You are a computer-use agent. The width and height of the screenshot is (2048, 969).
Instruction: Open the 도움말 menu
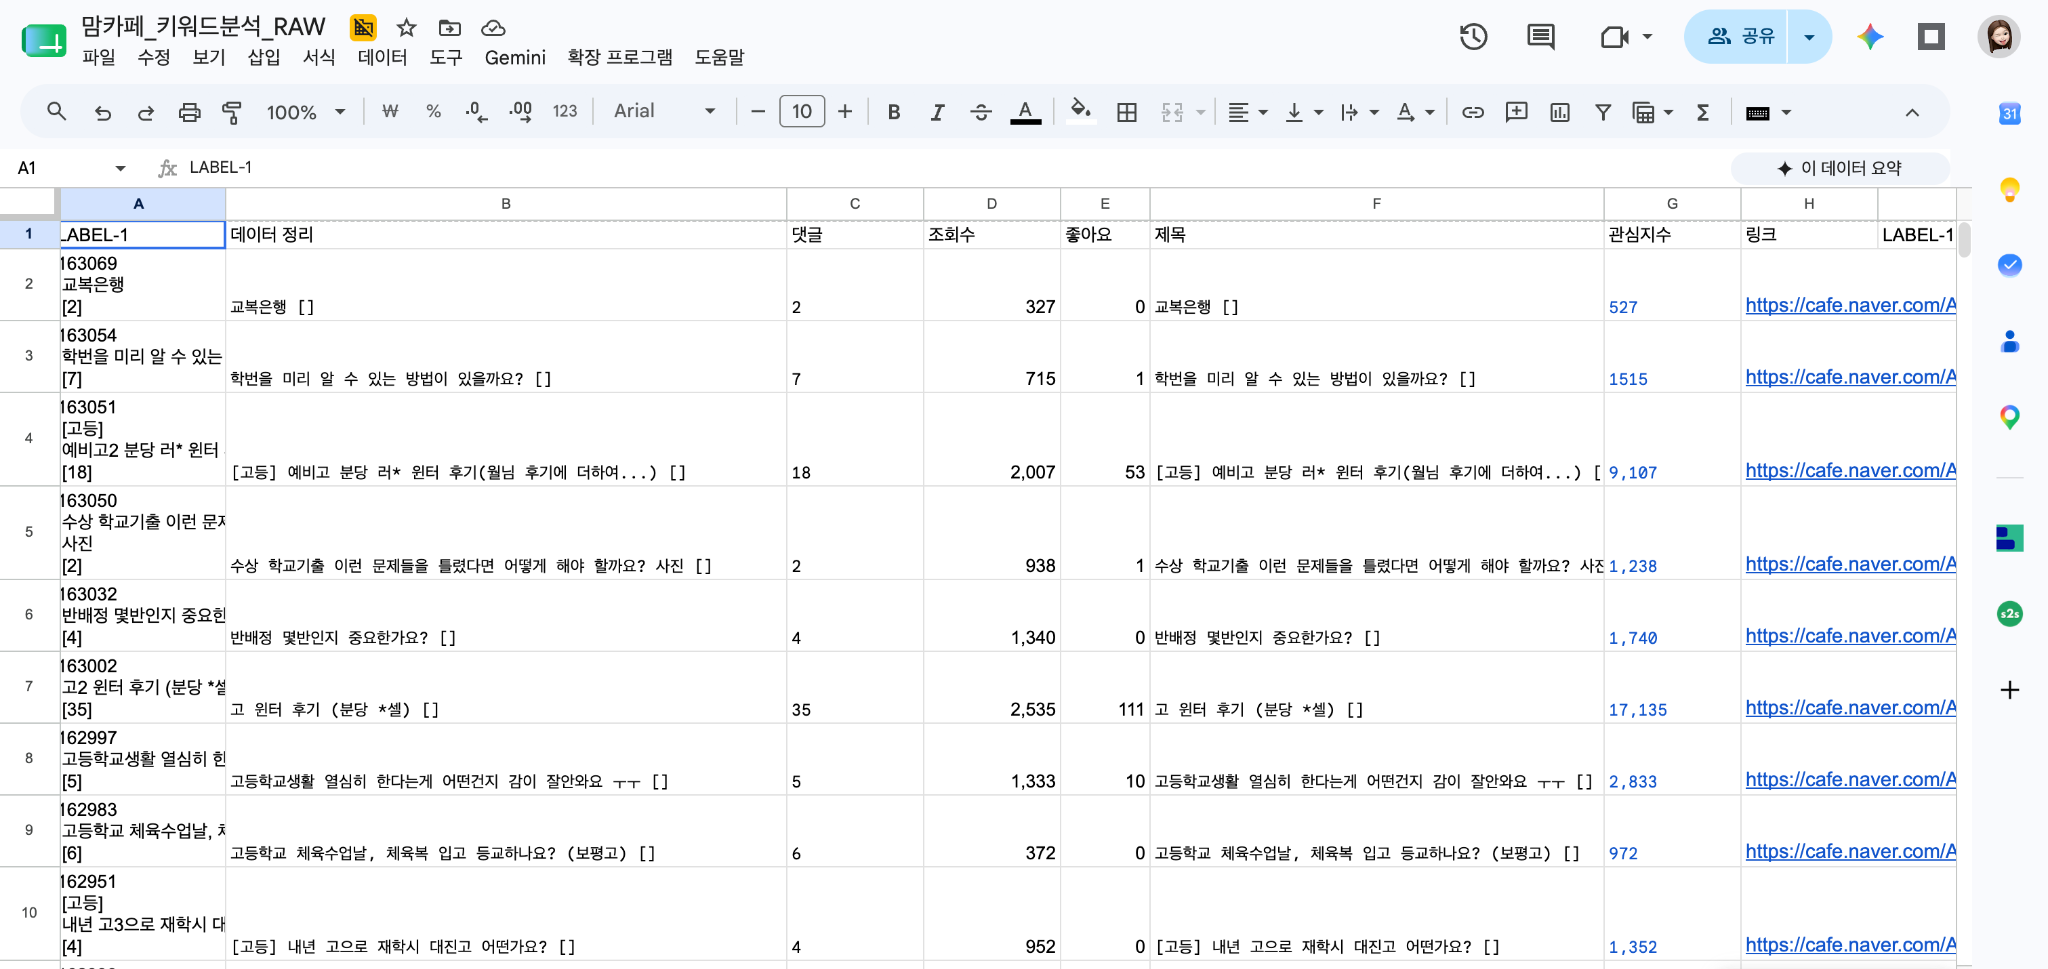(x=720, y=57)
